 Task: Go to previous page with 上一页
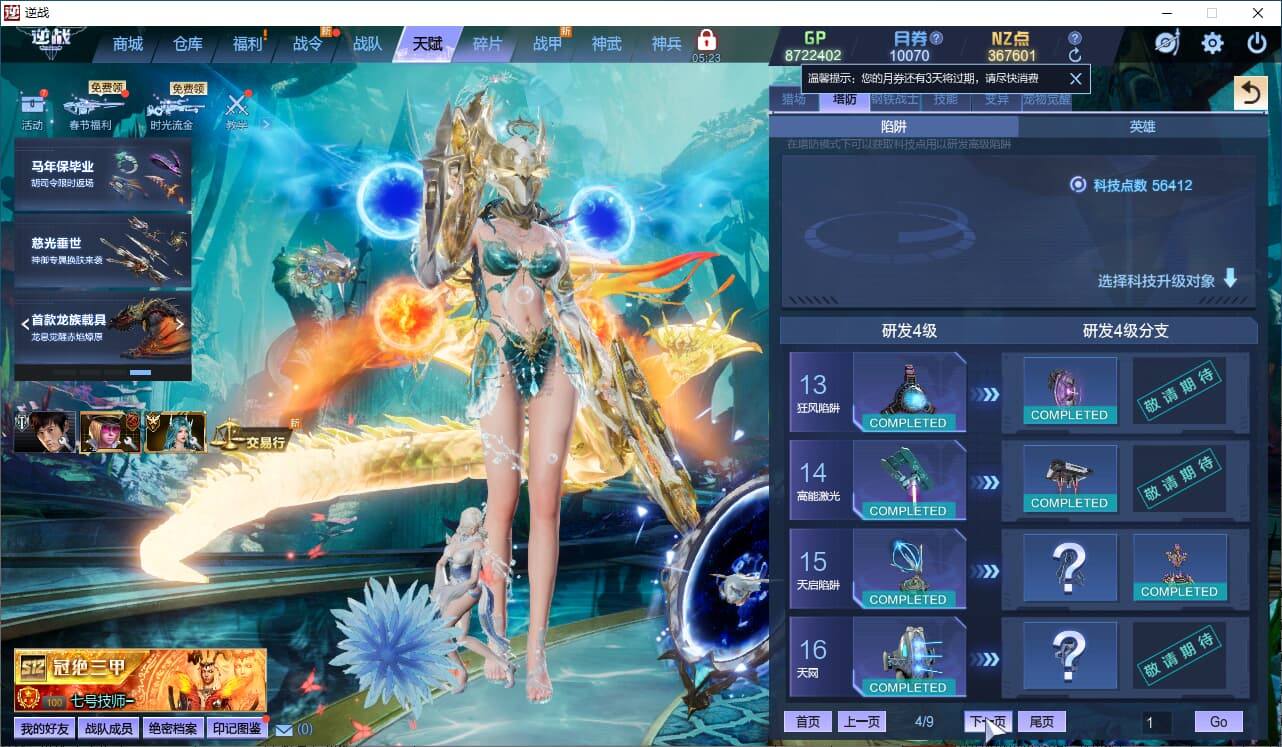click(x=861, y=722)
